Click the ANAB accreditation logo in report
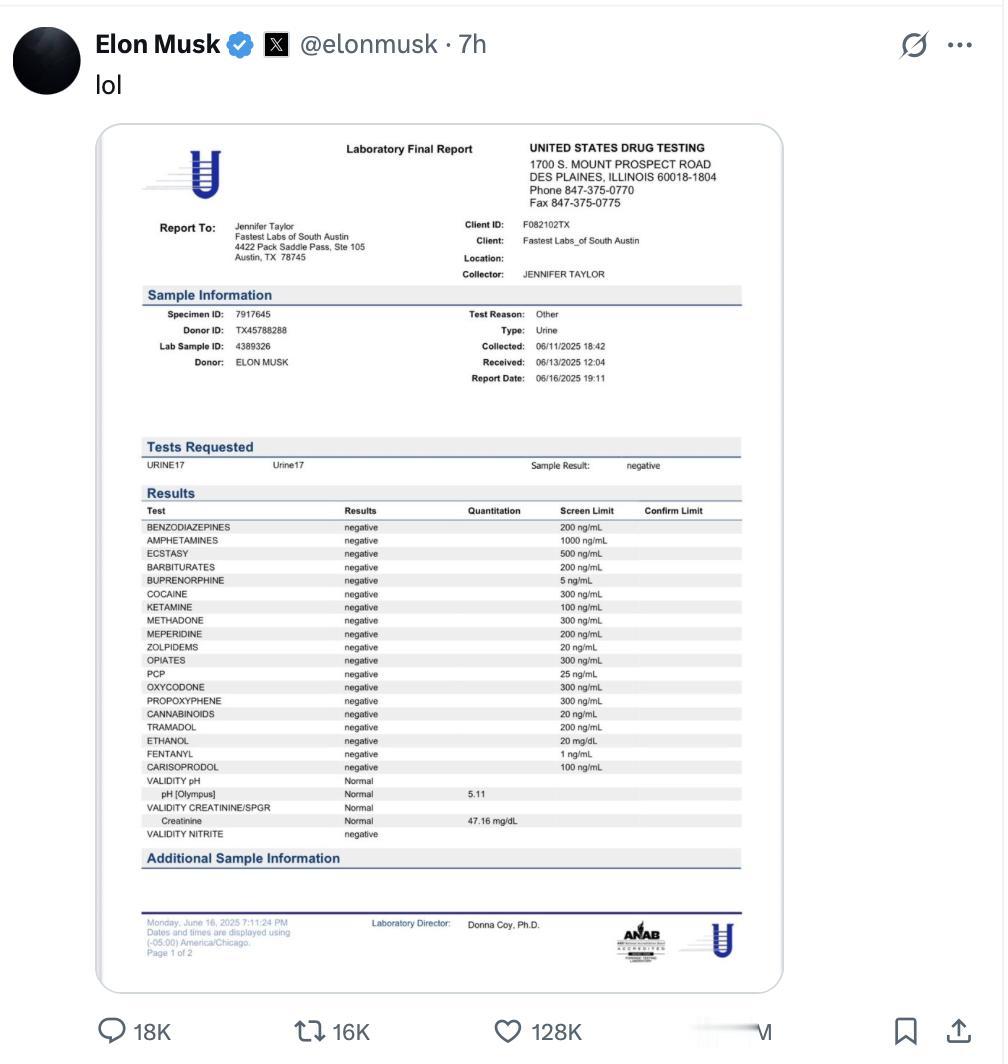 (x=641, y=939)
